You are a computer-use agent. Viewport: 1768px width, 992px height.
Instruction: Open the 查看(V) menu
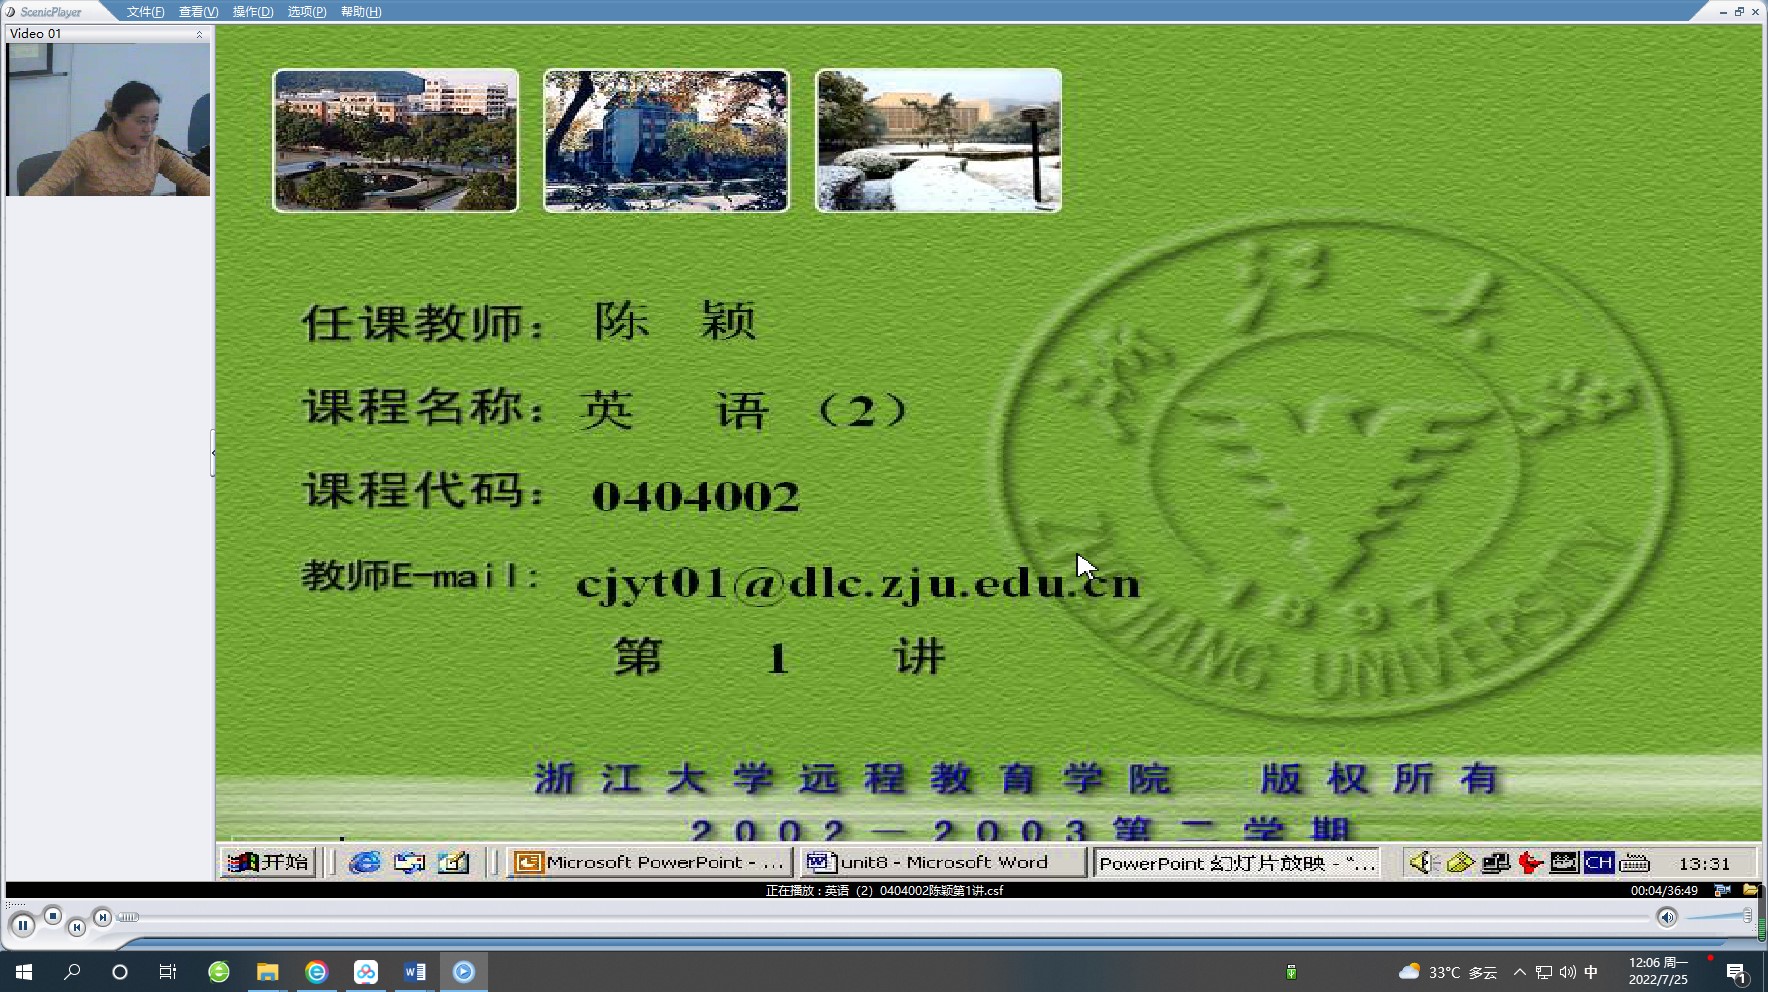[x=198, y=12]
